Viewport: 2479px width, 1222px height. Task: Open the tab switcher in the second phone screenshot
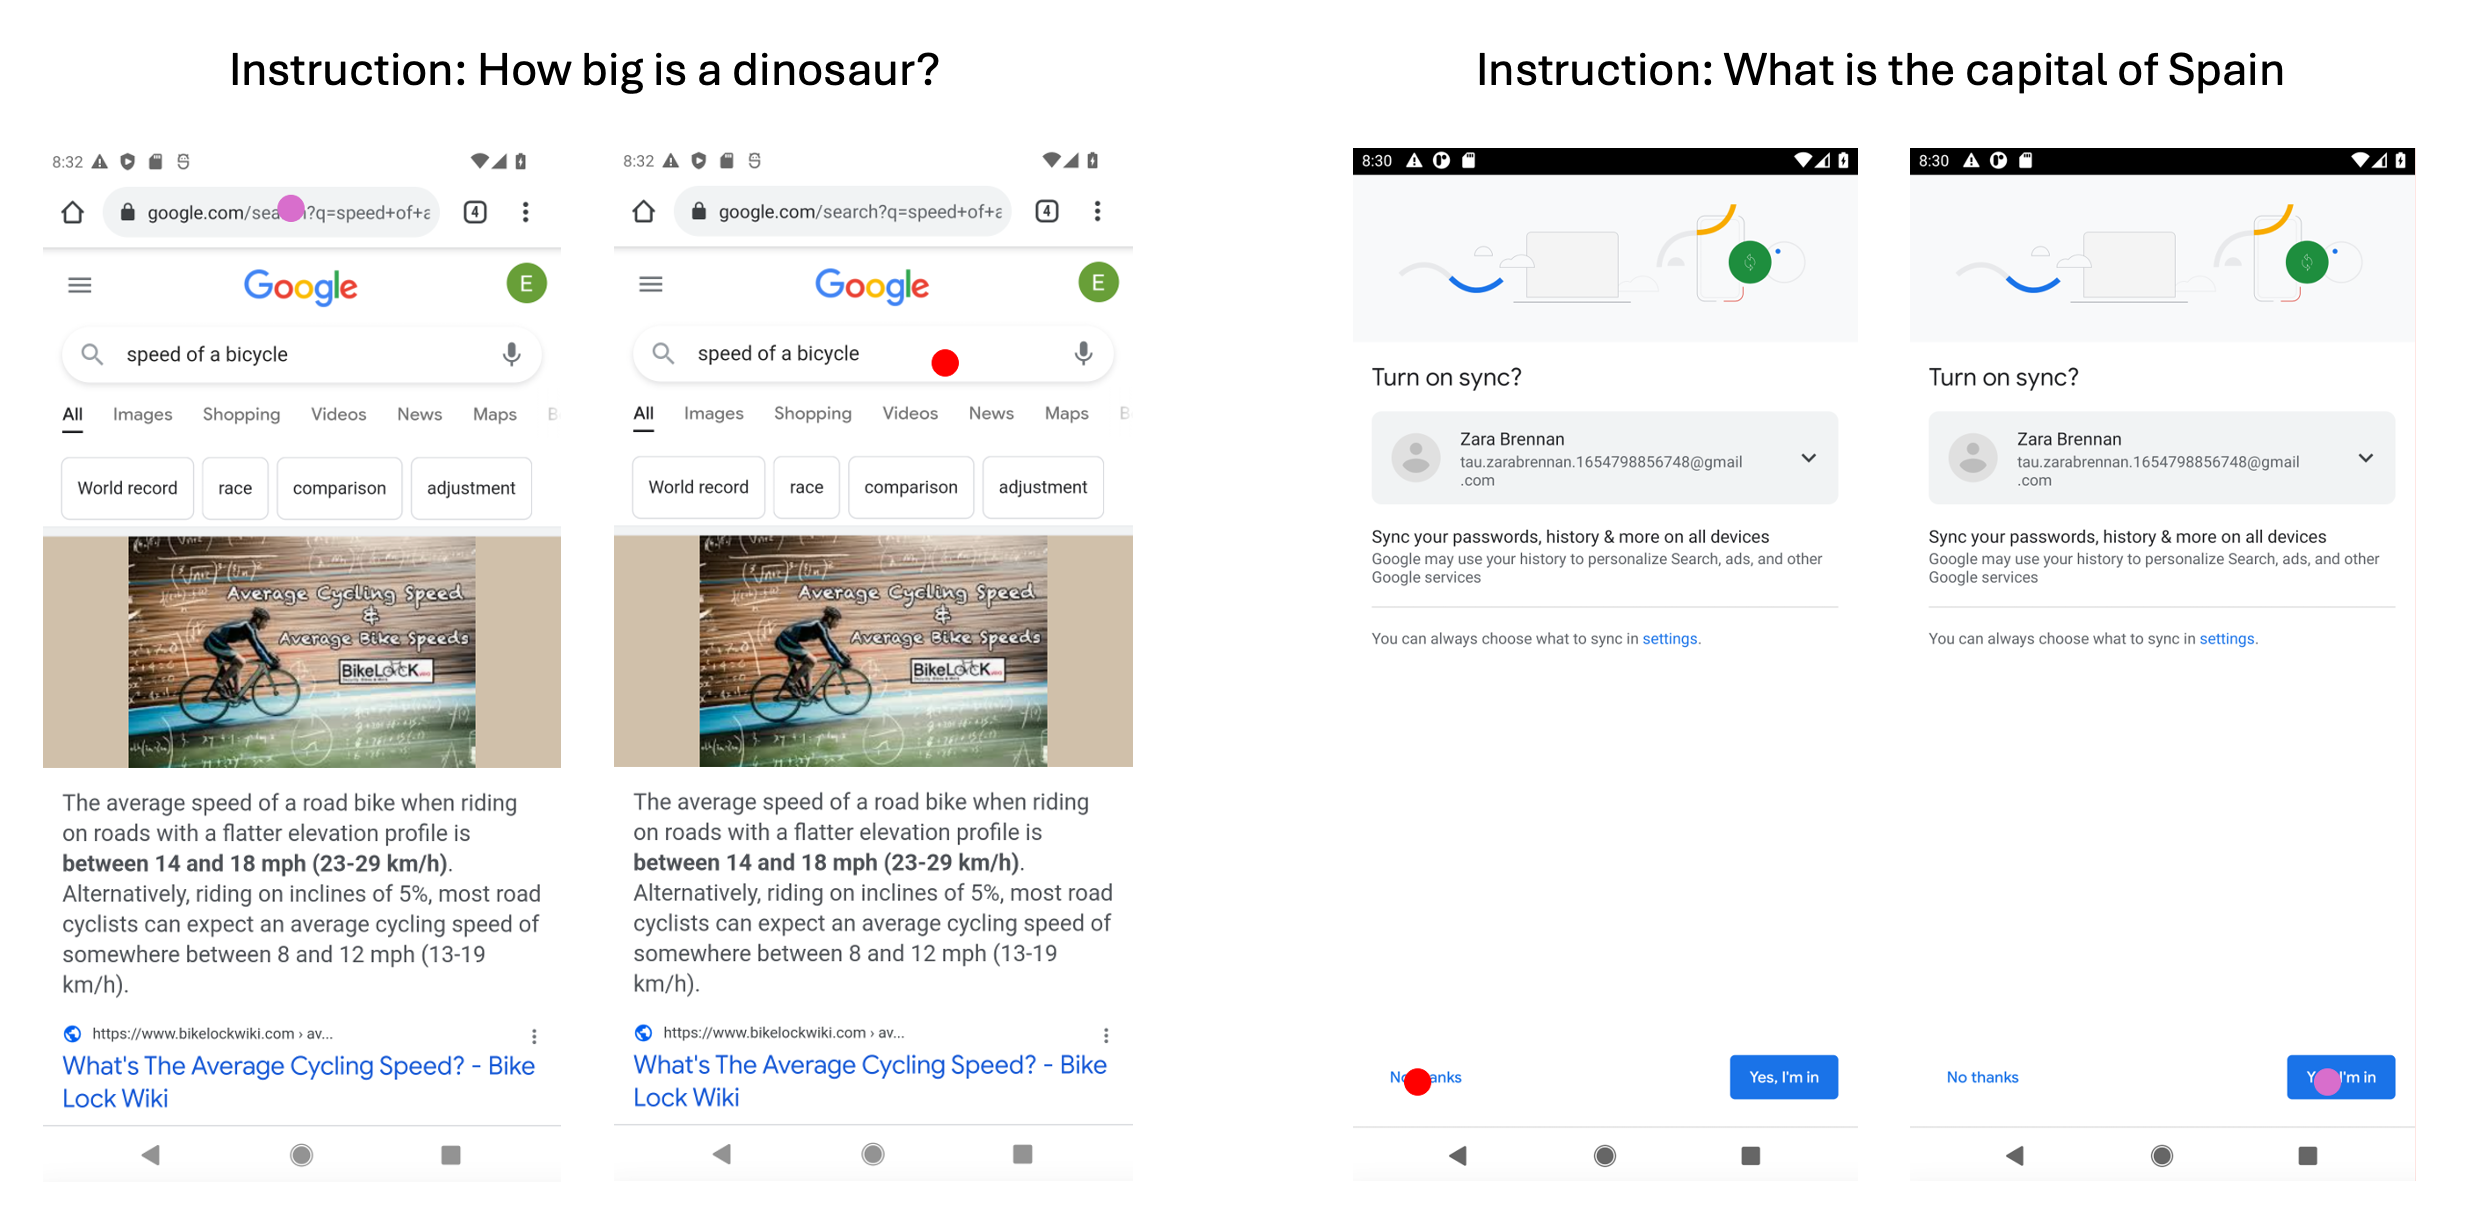tap(1046, 211)
